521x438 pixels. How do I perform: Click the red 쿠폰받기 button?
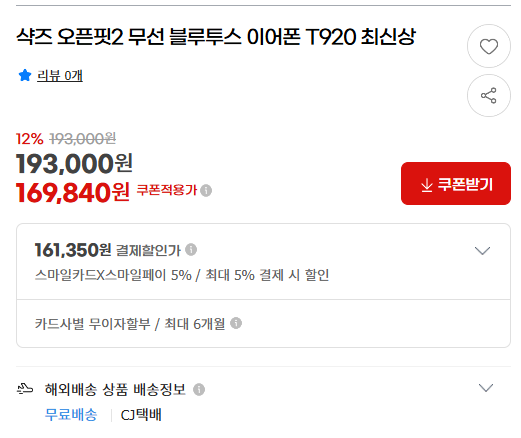[x=456, y=184]
